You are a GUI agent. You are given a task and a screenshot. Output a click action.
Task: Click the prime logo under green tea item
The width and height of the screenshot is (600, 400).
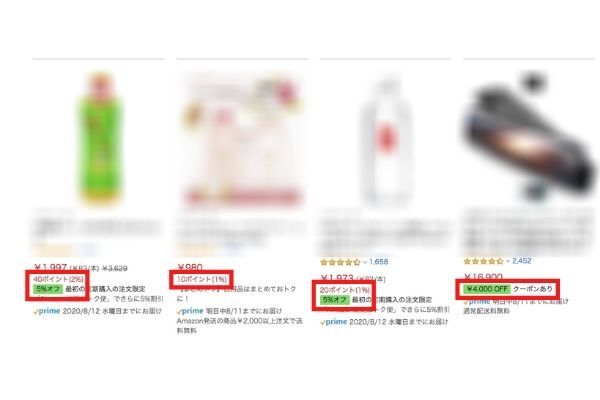tap(47, 311)
